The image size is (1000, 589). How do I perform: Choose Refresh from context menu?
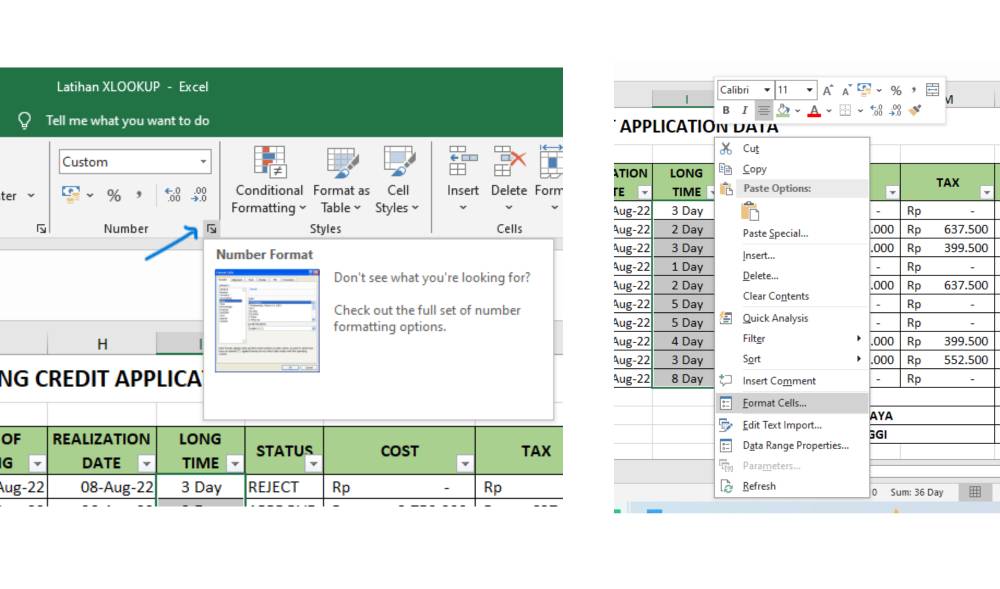792,486
